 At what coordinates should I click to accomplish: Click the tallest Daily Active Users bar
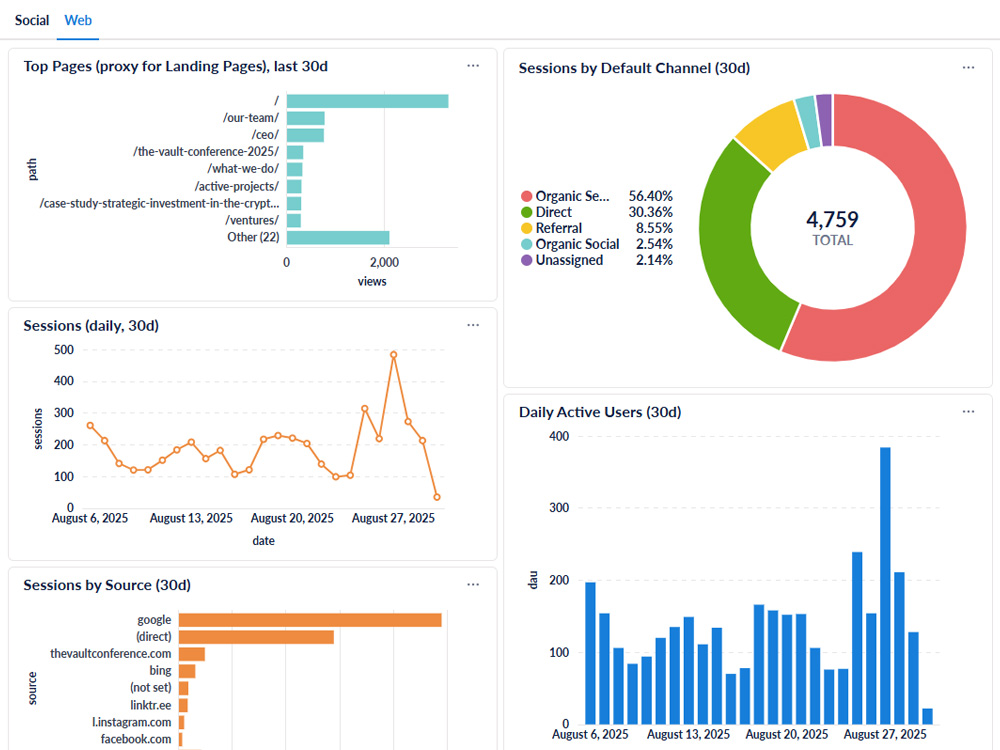[x=885, y=585]
